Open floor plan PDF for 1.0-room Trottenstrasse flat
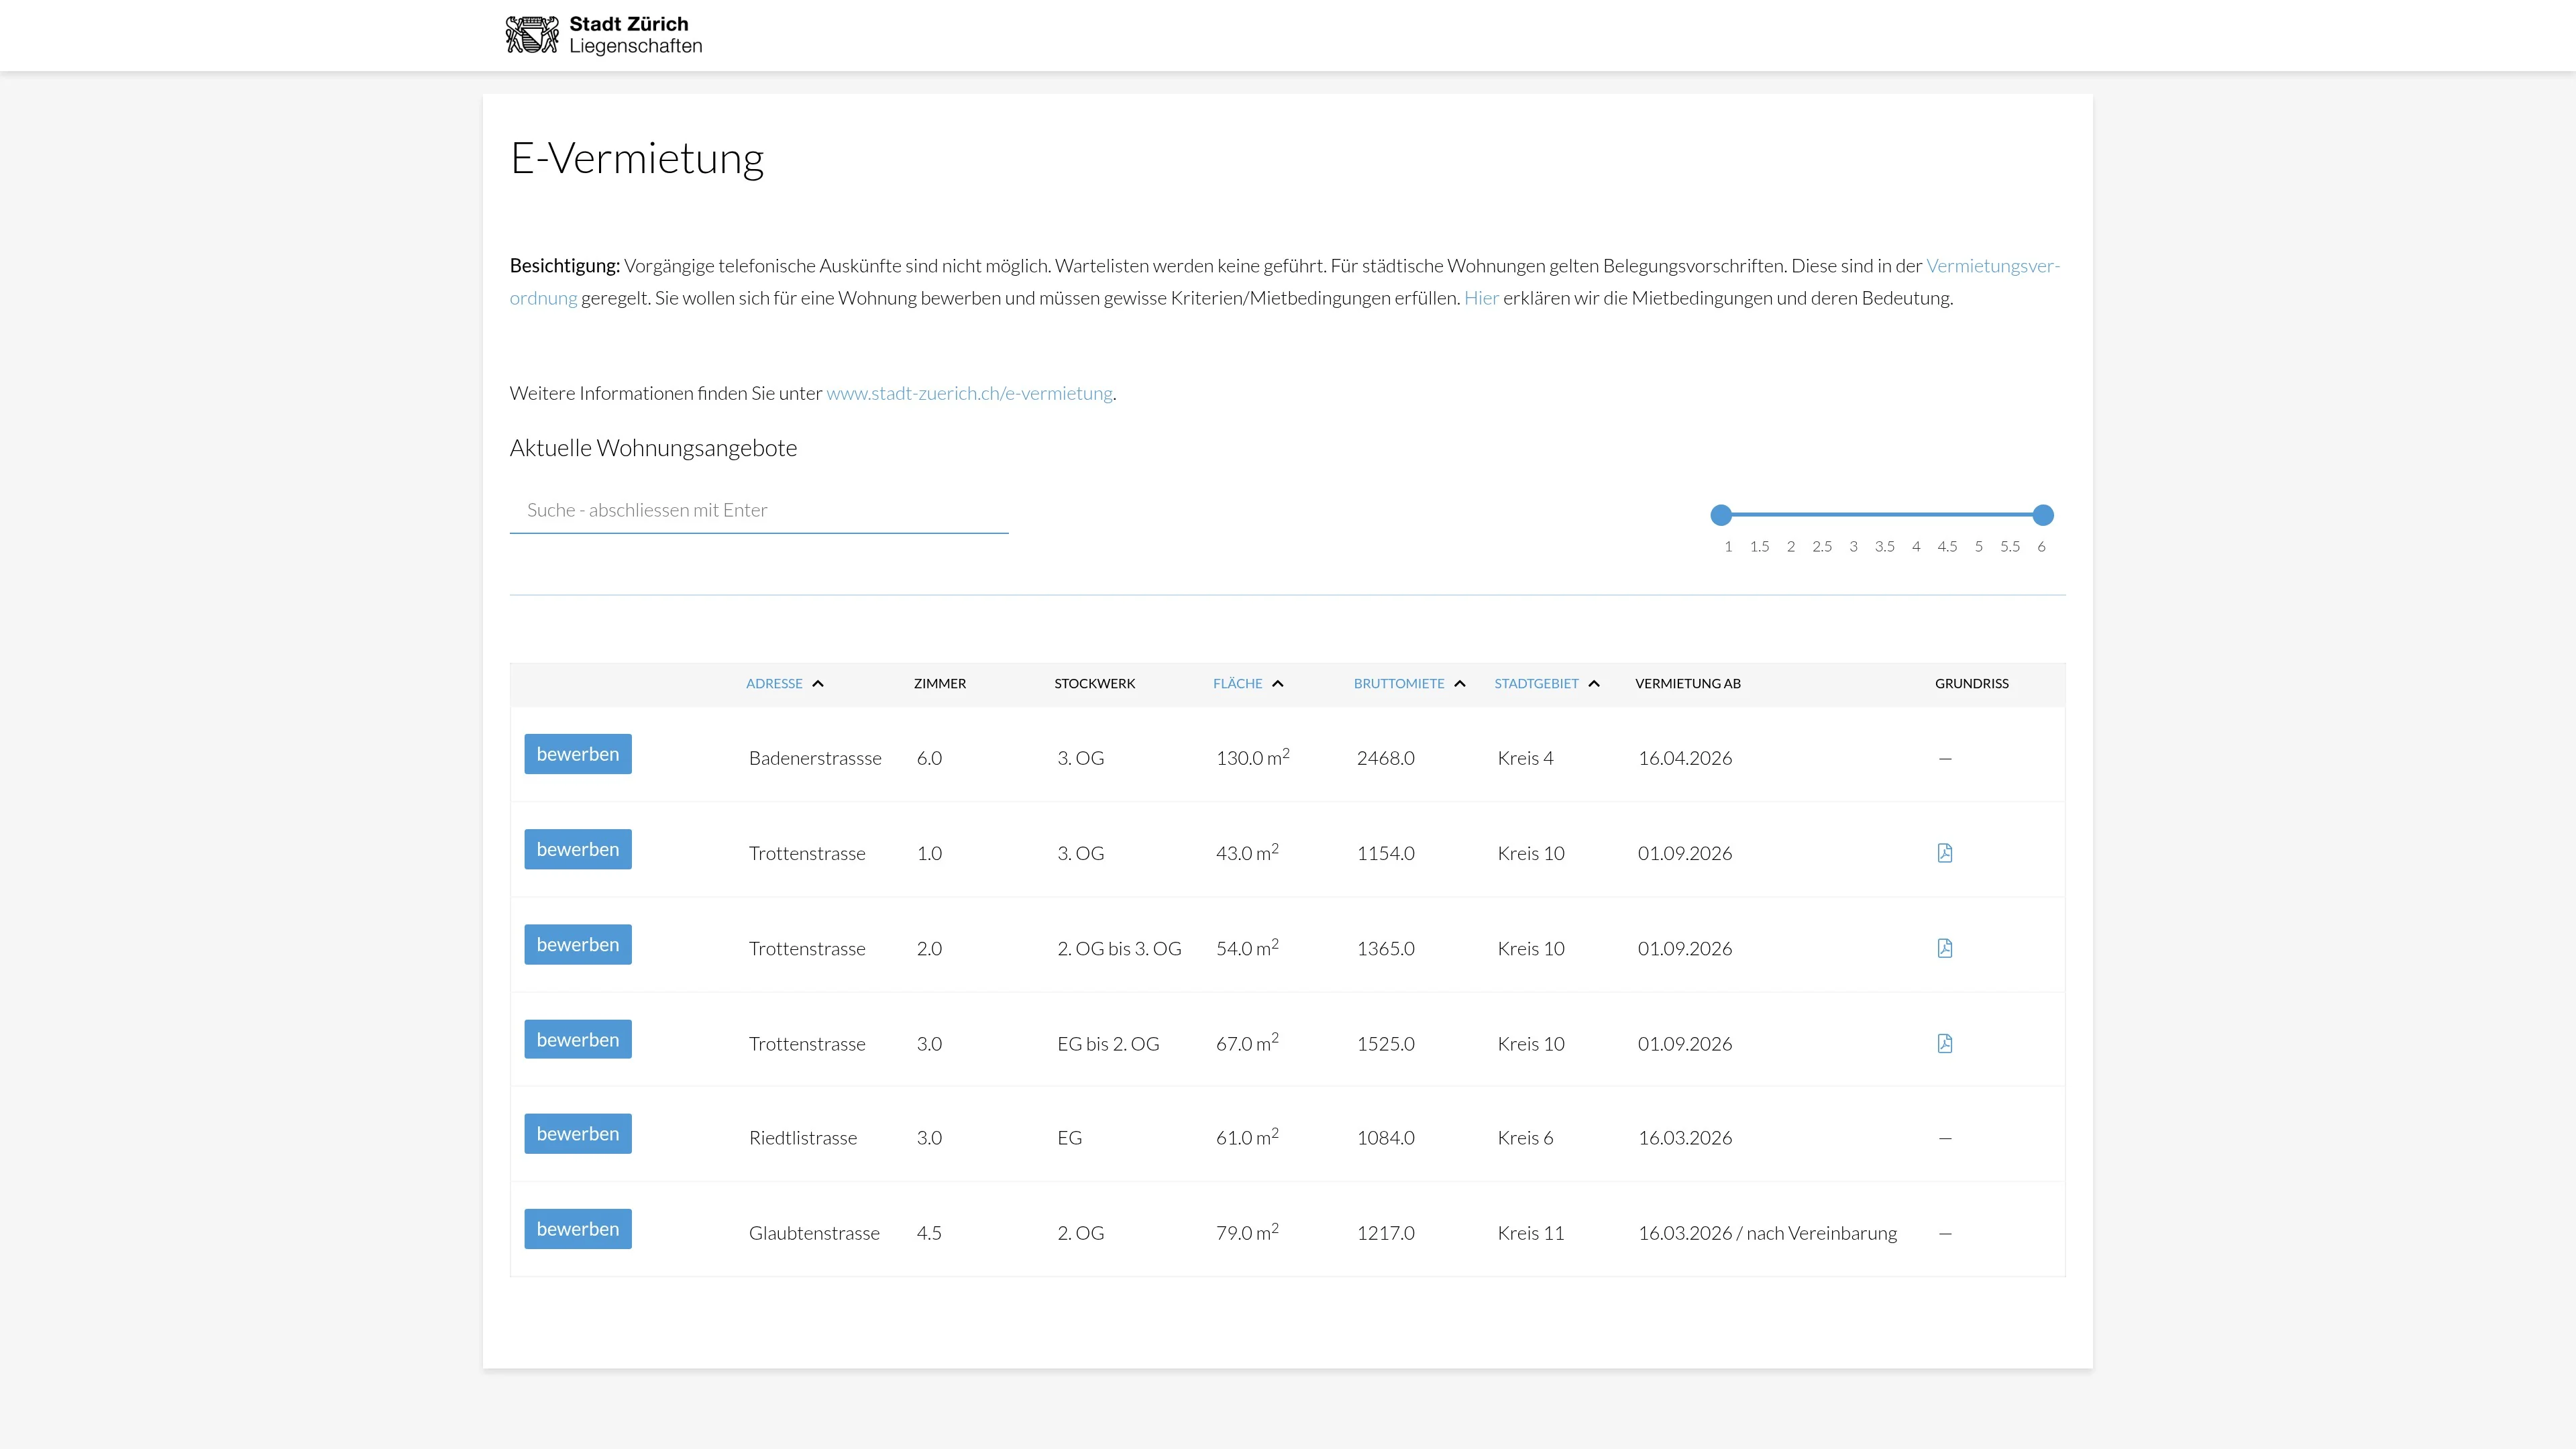Viewport: 2576px width, 1449px height. 1944,853
